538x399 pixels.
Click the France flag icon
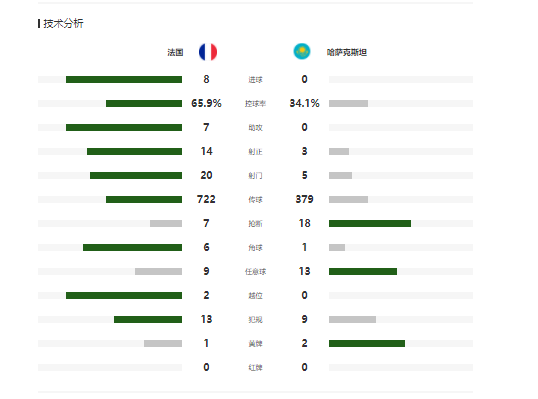(208, 52)
